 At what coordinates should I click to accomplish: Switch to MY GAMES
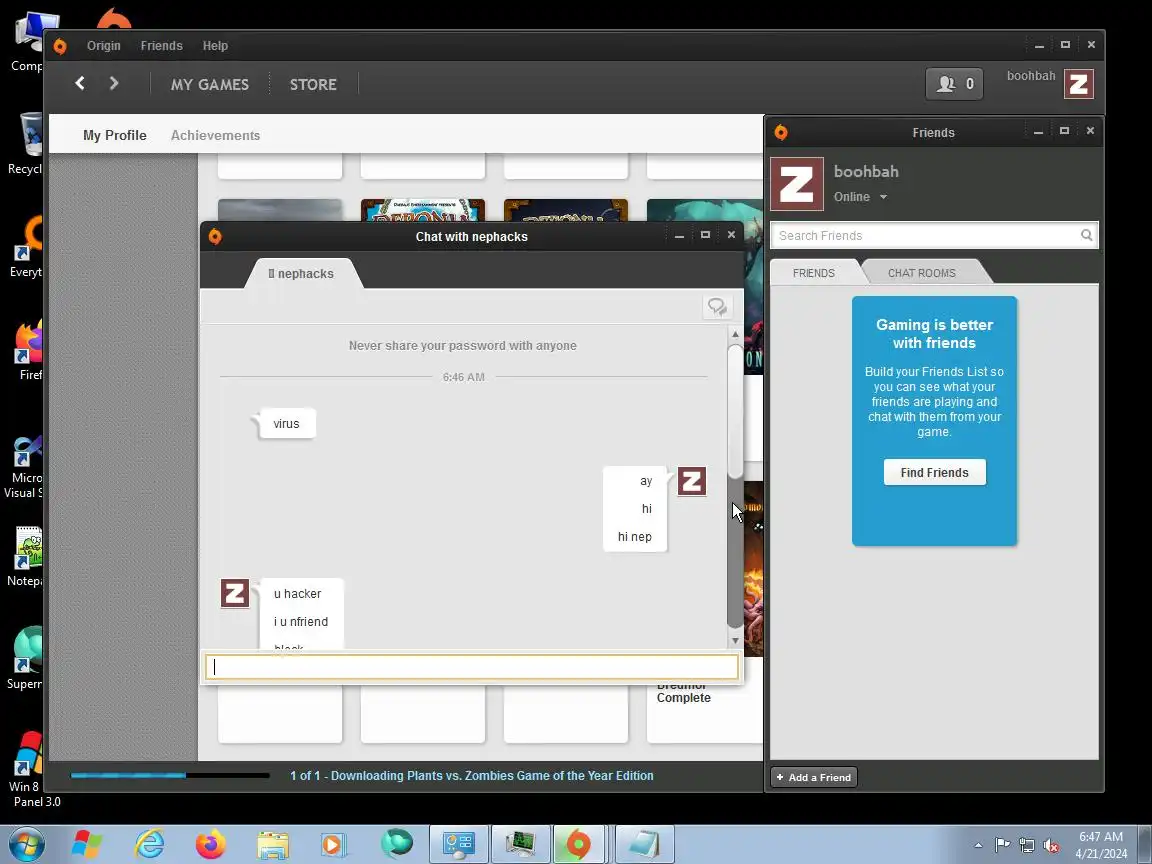pos(210,84)
